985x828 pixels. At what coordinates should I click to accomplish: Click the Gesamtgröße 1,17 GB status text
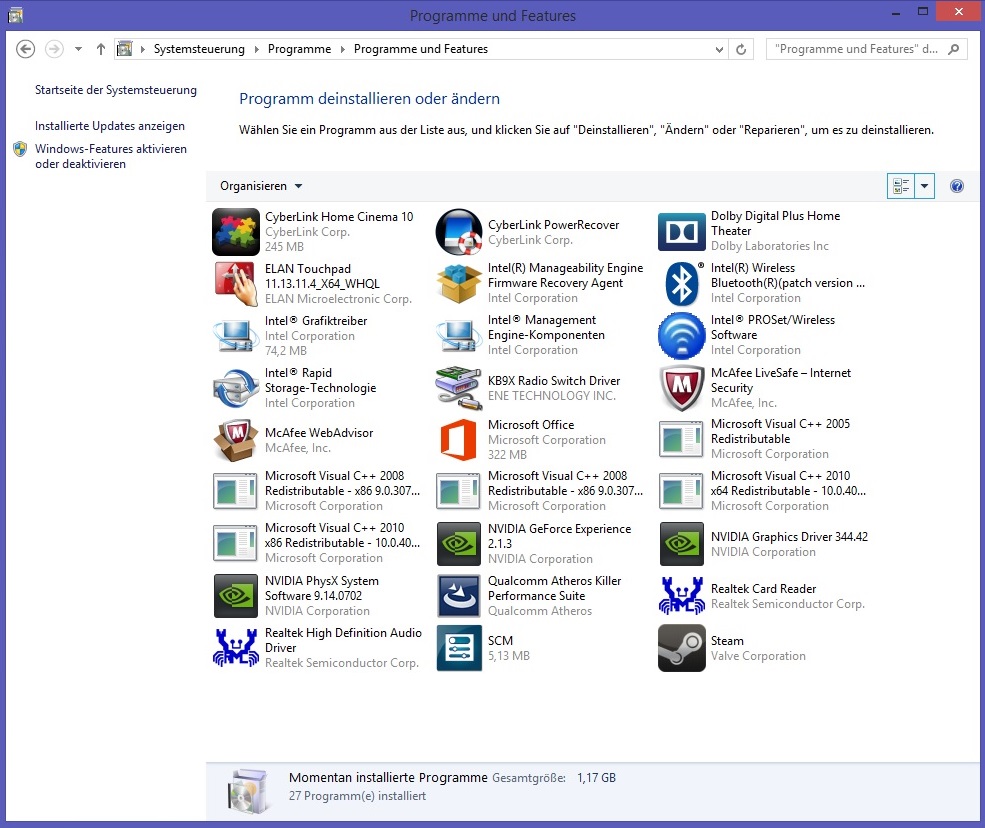pos(553,778)
